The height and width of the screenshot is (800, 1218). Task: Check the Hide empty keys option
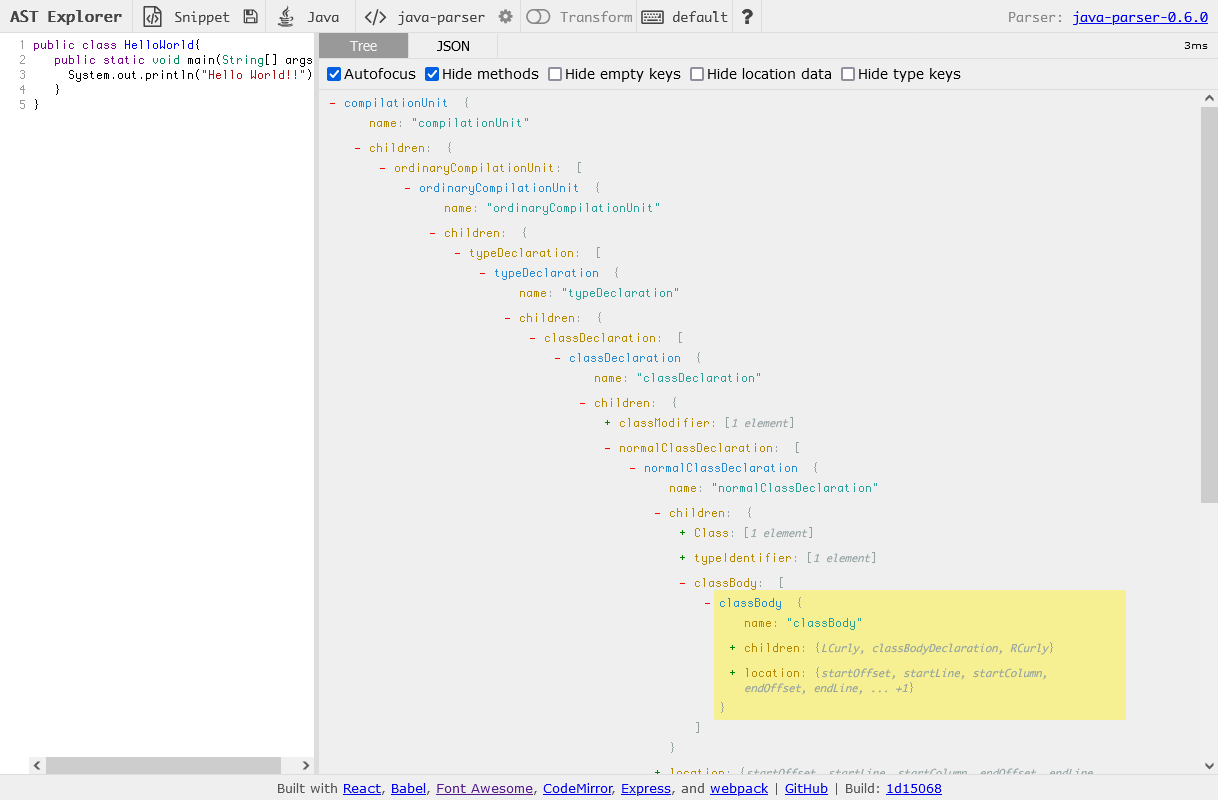point(555,74)
